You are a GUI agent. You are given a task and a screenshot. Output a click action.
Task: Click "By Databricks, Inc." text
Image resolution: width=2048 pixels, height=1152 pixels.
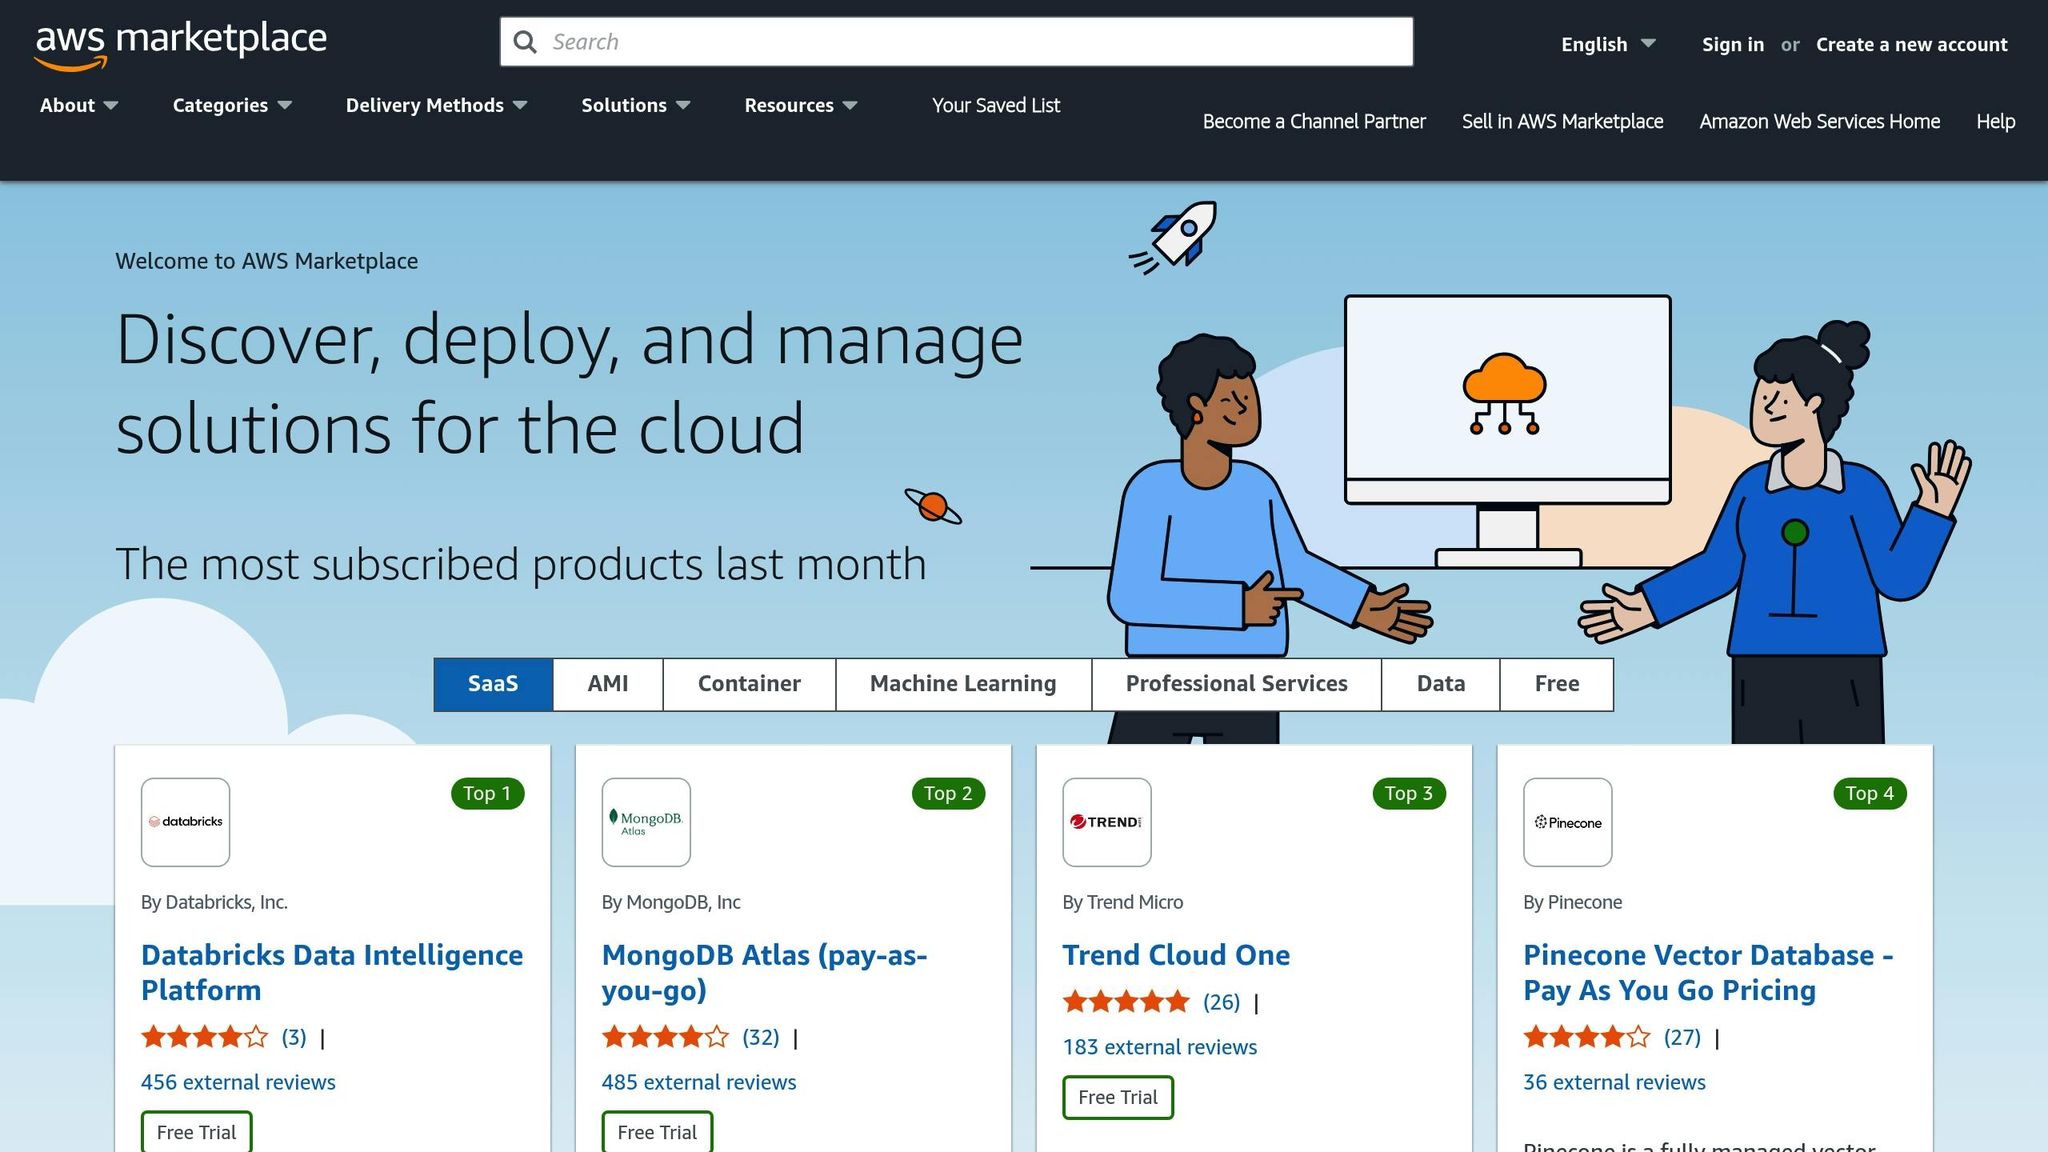point(214,902)
